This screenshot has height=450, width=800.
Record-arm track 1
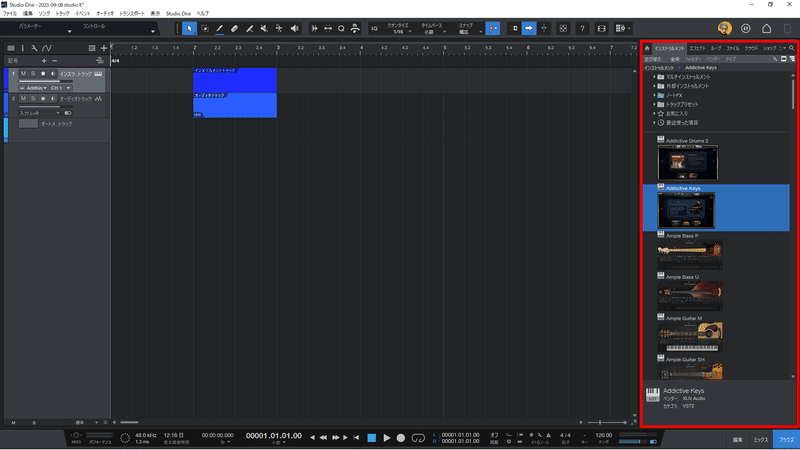[x=43, y=73]
